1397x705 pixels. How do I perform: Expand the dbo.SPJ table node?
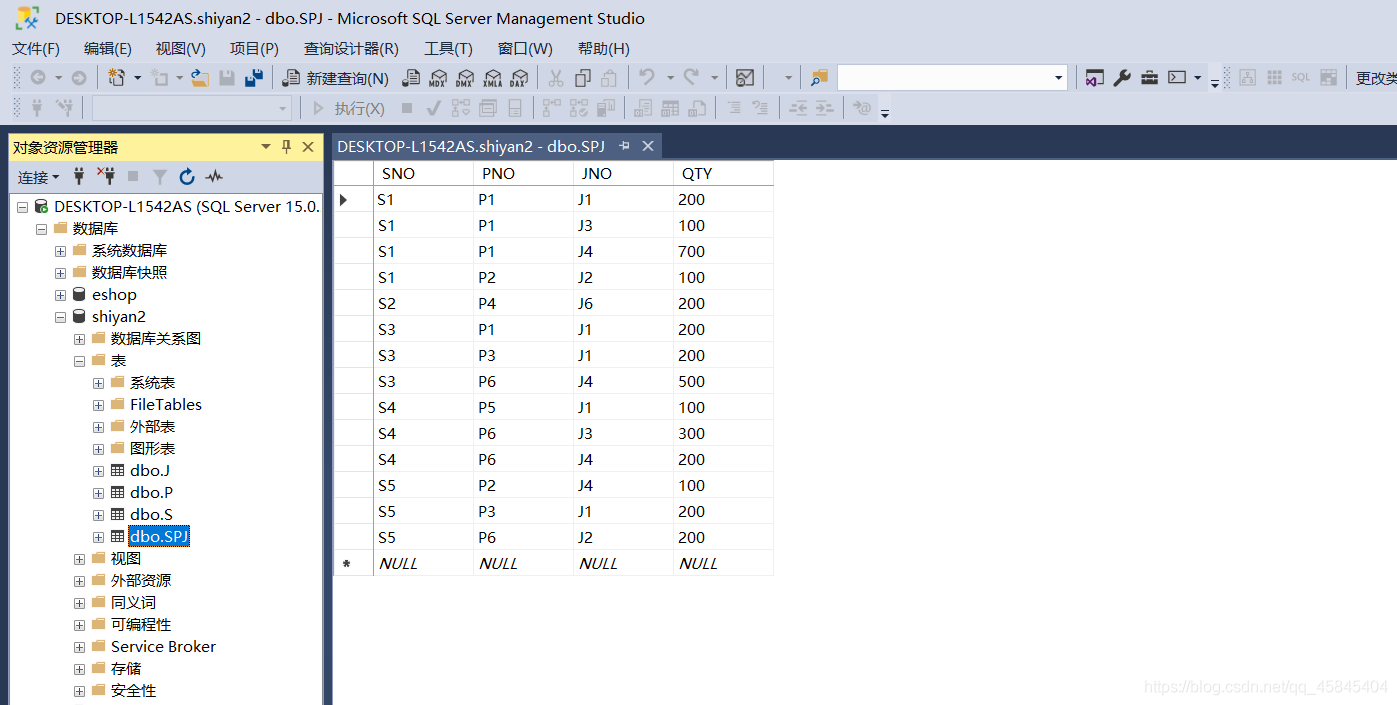click(99, 537)
